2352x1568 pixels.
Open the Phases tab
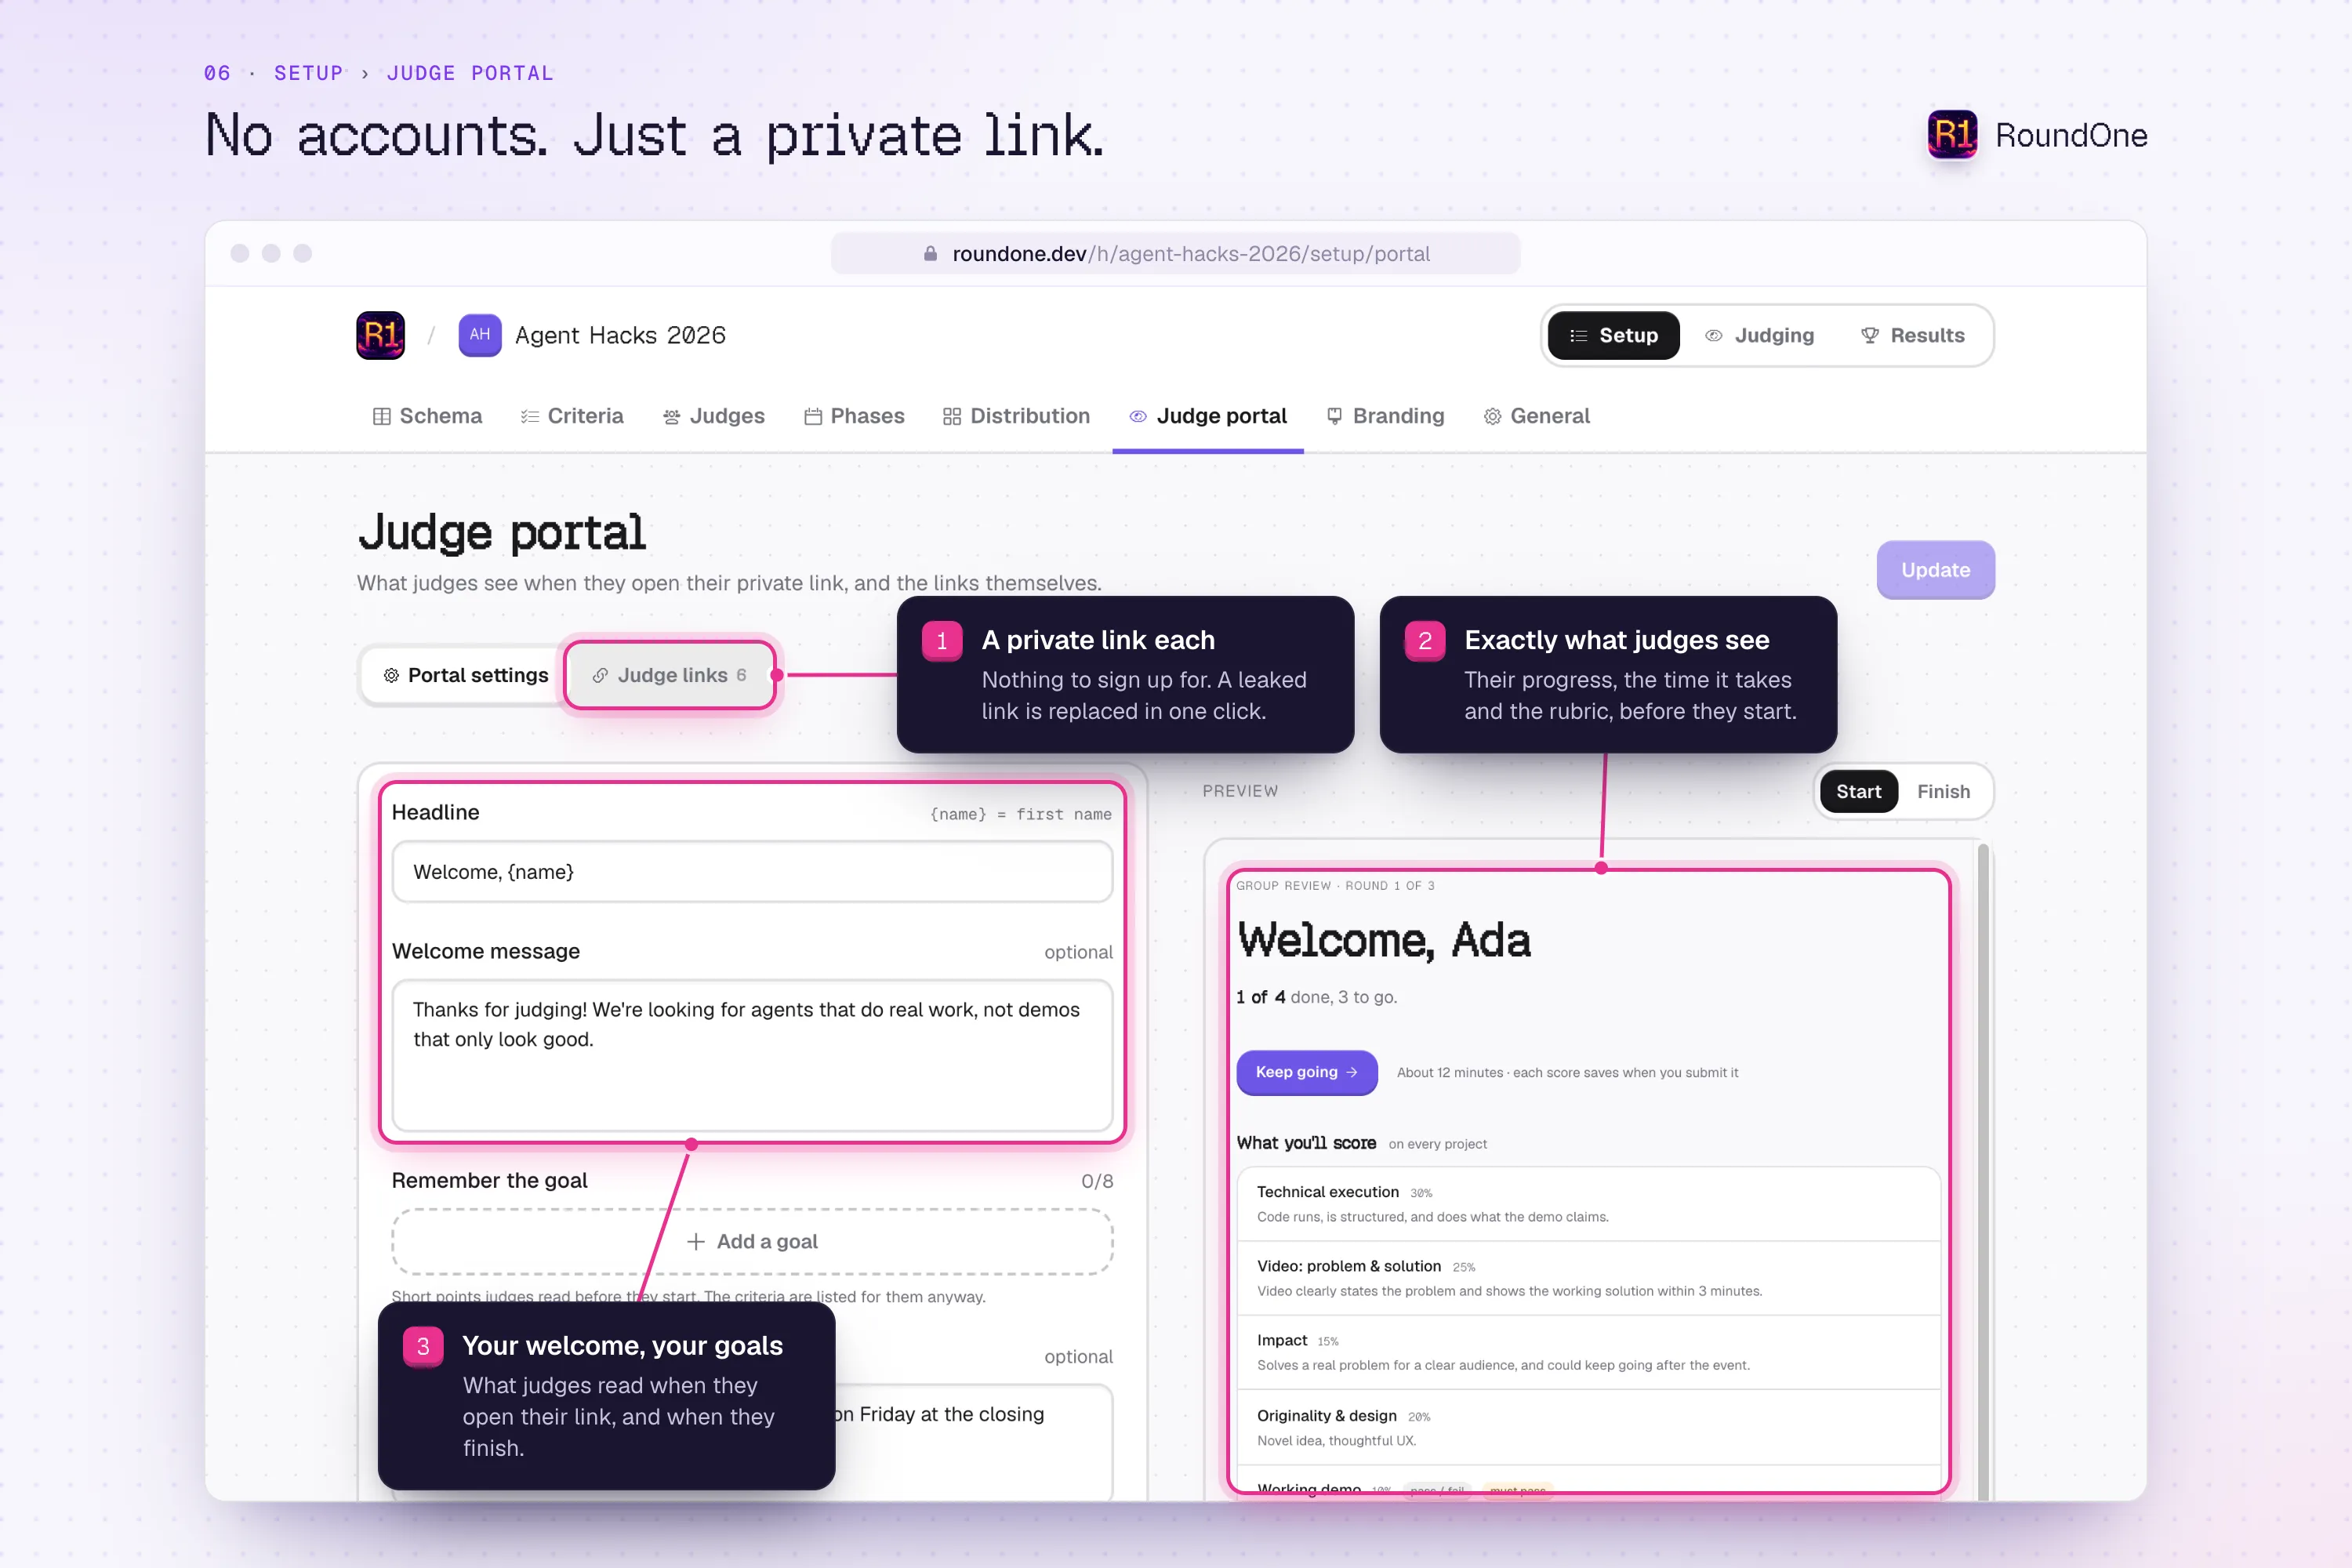pyautogui.click(x=854, y=416)
